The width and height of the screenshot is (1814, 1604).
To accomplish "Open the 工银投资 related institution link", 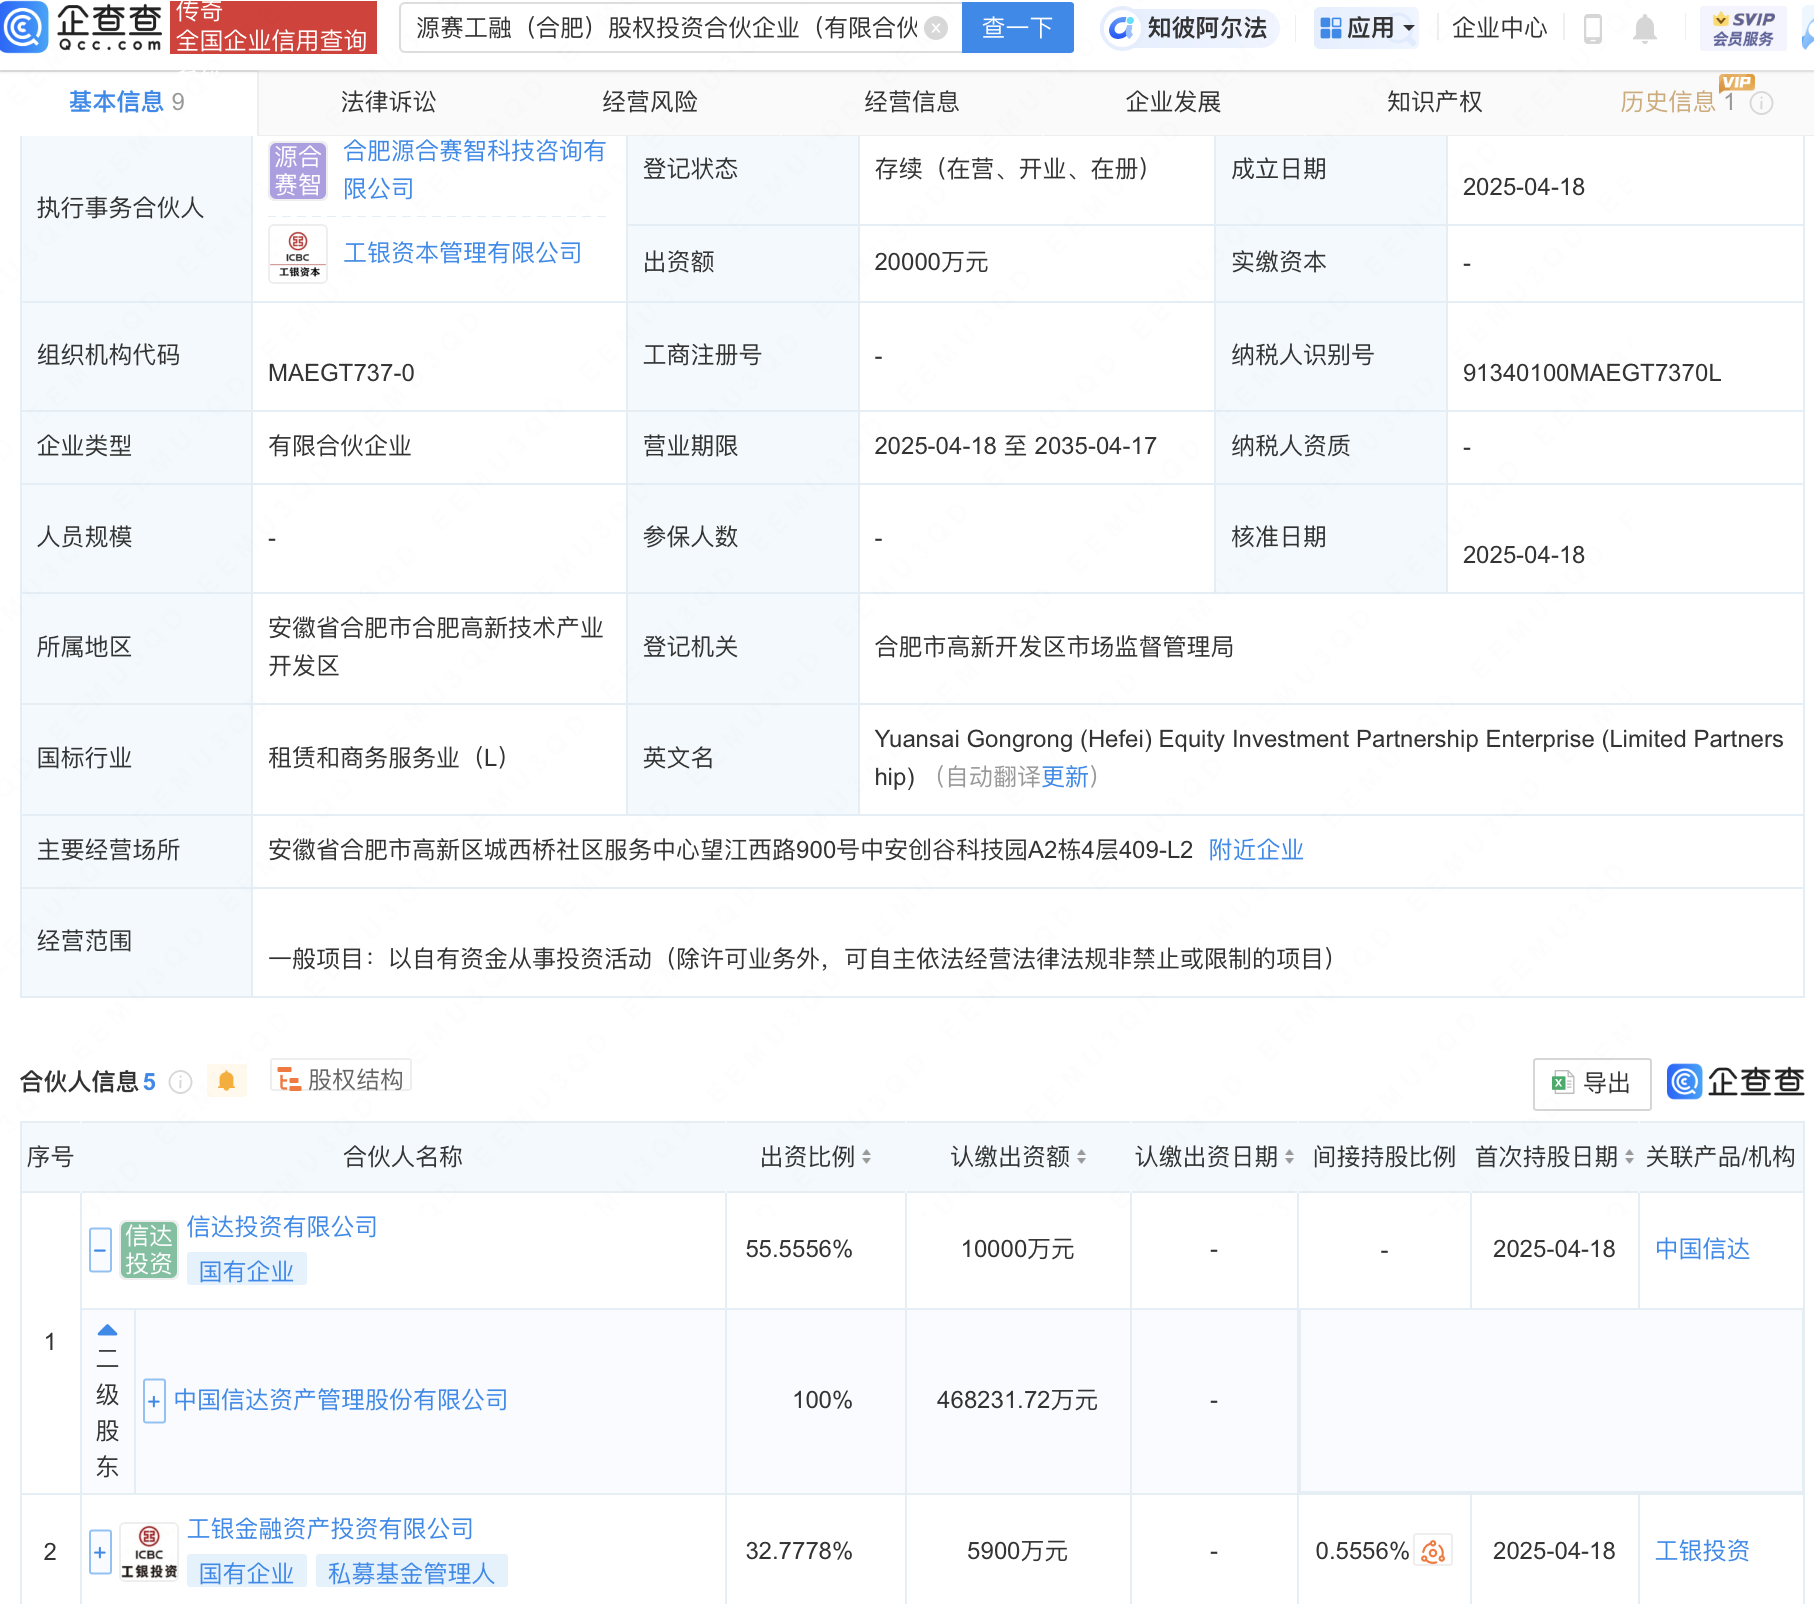I will (1702, 1551).
